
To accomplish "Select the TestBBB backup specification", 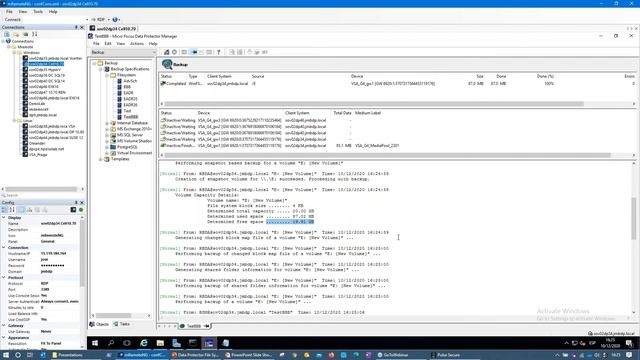I will point(131,117).
